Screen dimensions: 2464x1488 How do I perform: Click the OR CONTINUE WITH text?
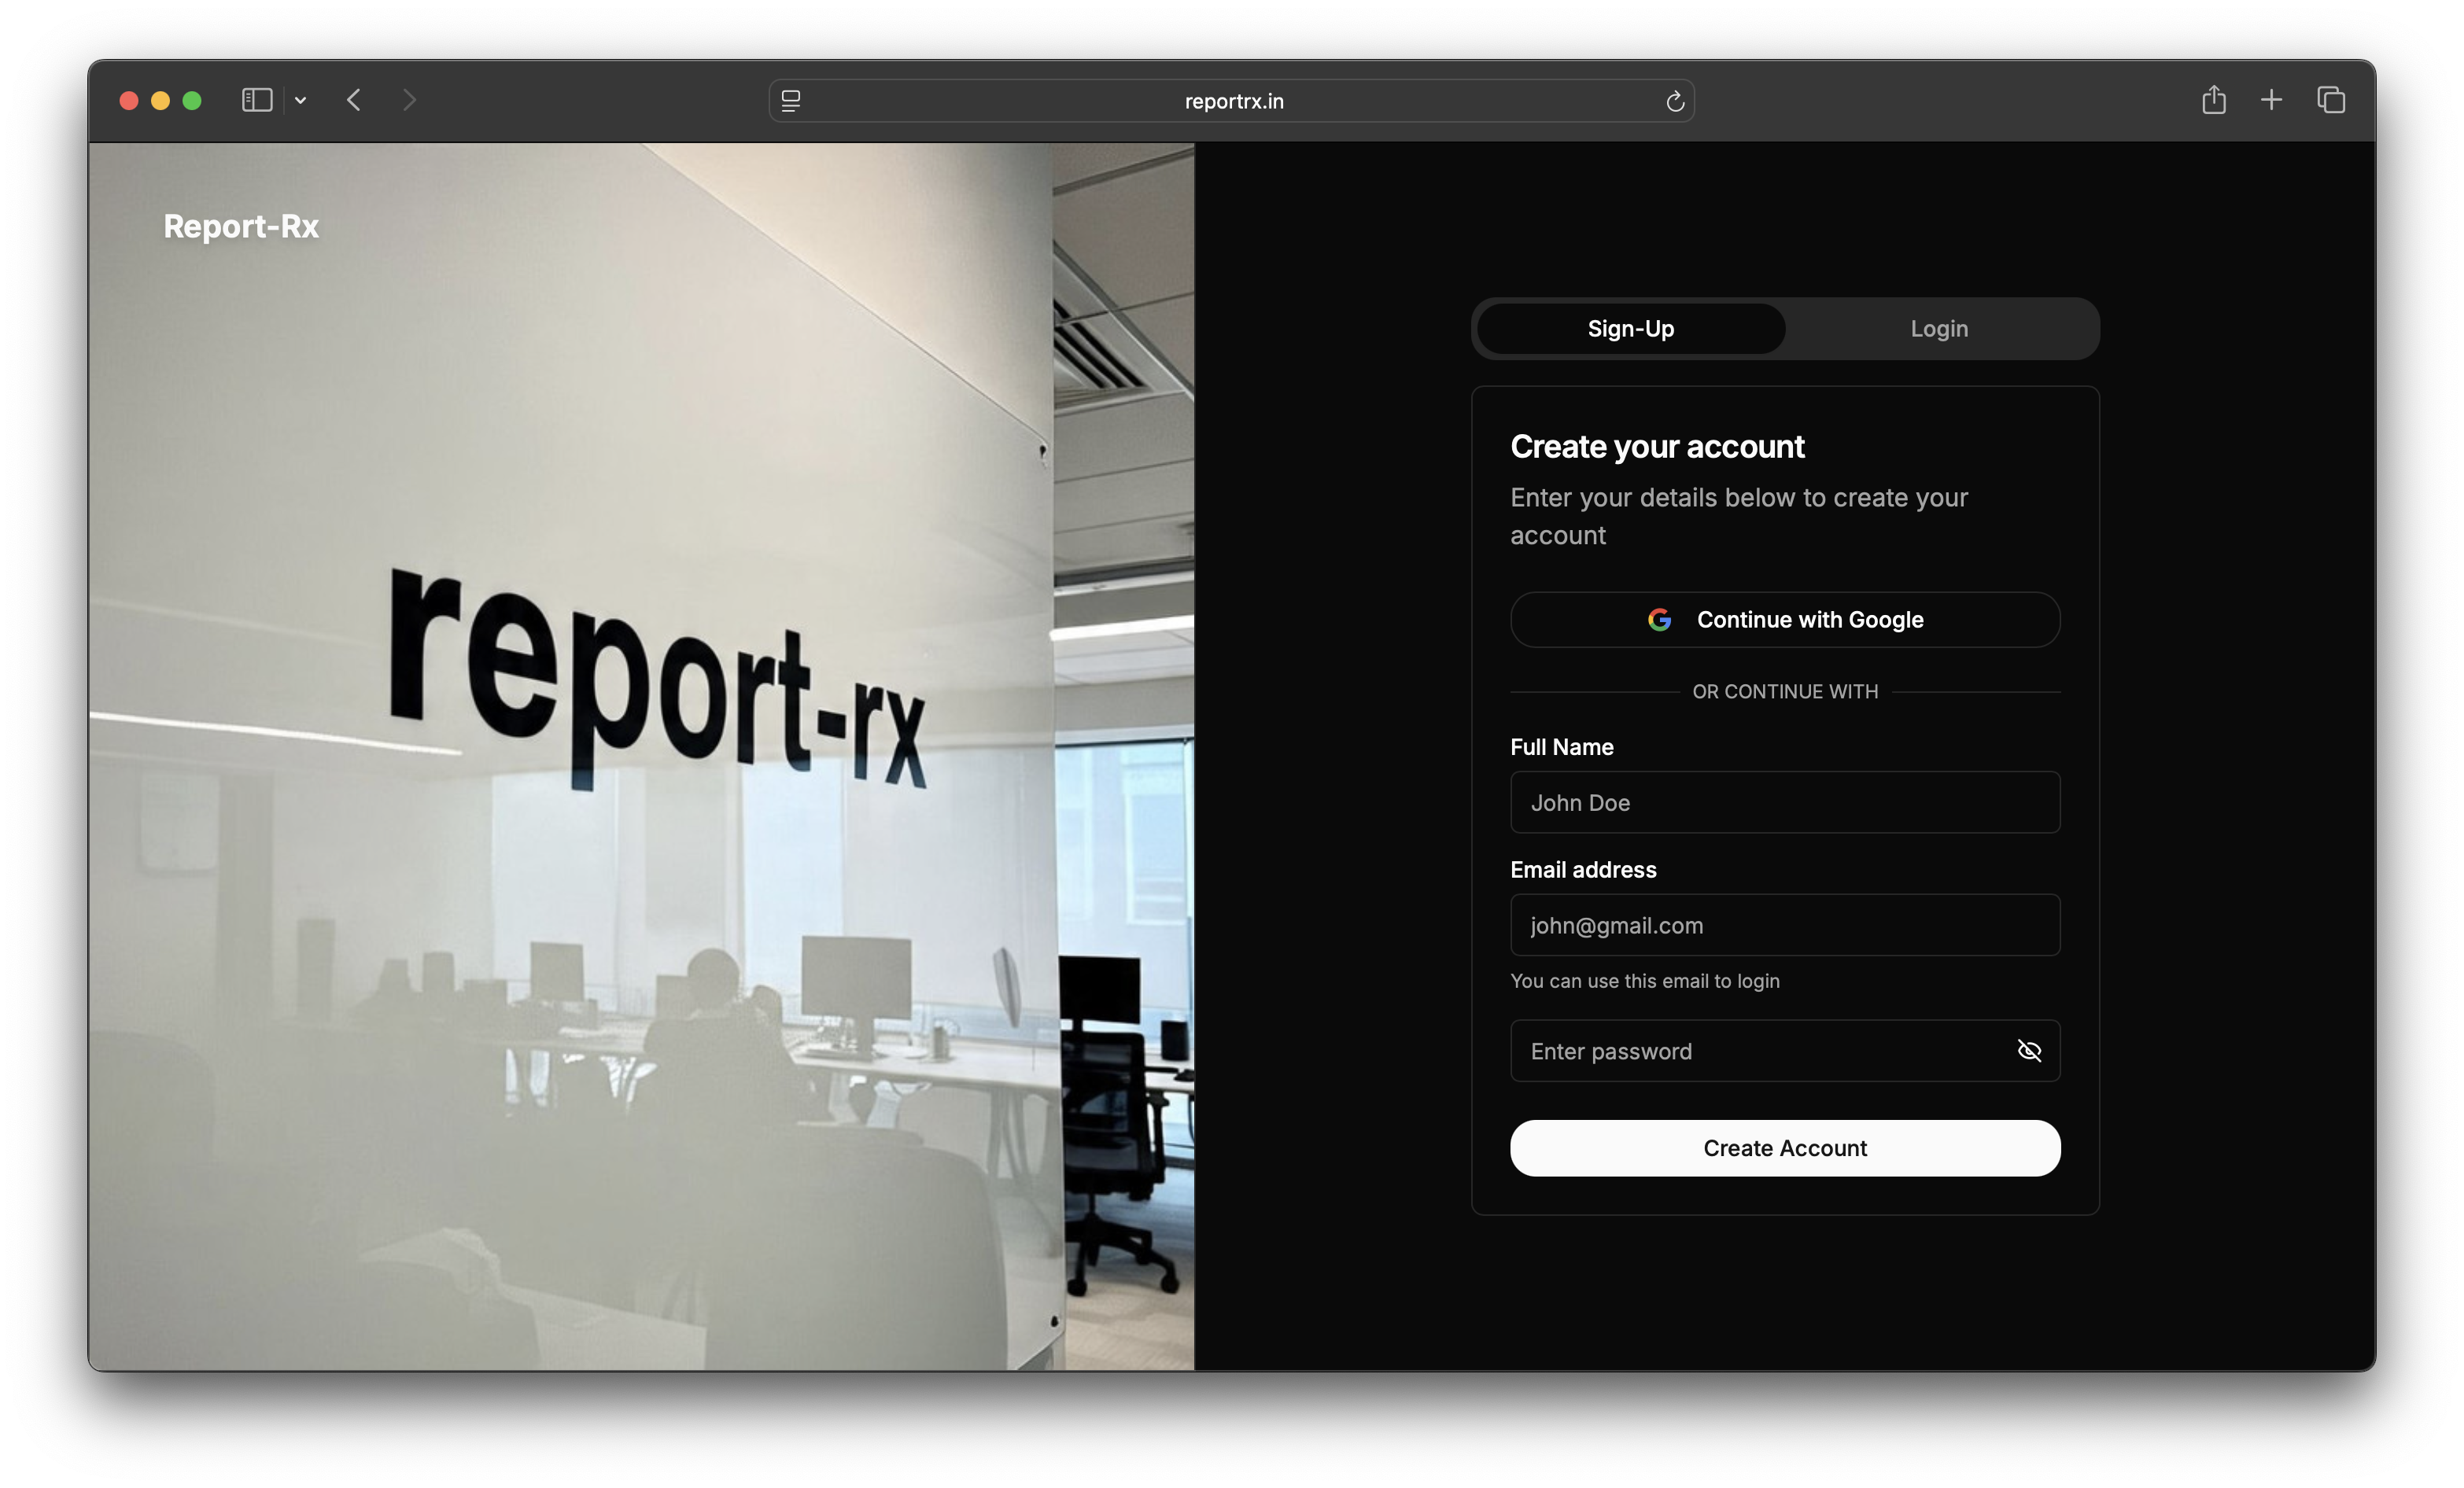(1785, 691)
